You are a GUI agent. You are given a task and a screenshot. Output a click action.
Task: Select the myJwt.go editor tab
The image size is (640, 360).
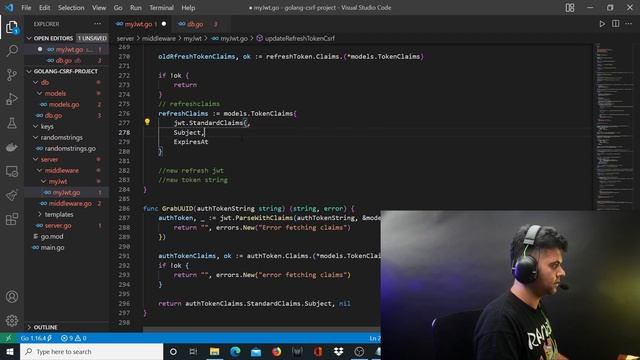pos(141,24)
